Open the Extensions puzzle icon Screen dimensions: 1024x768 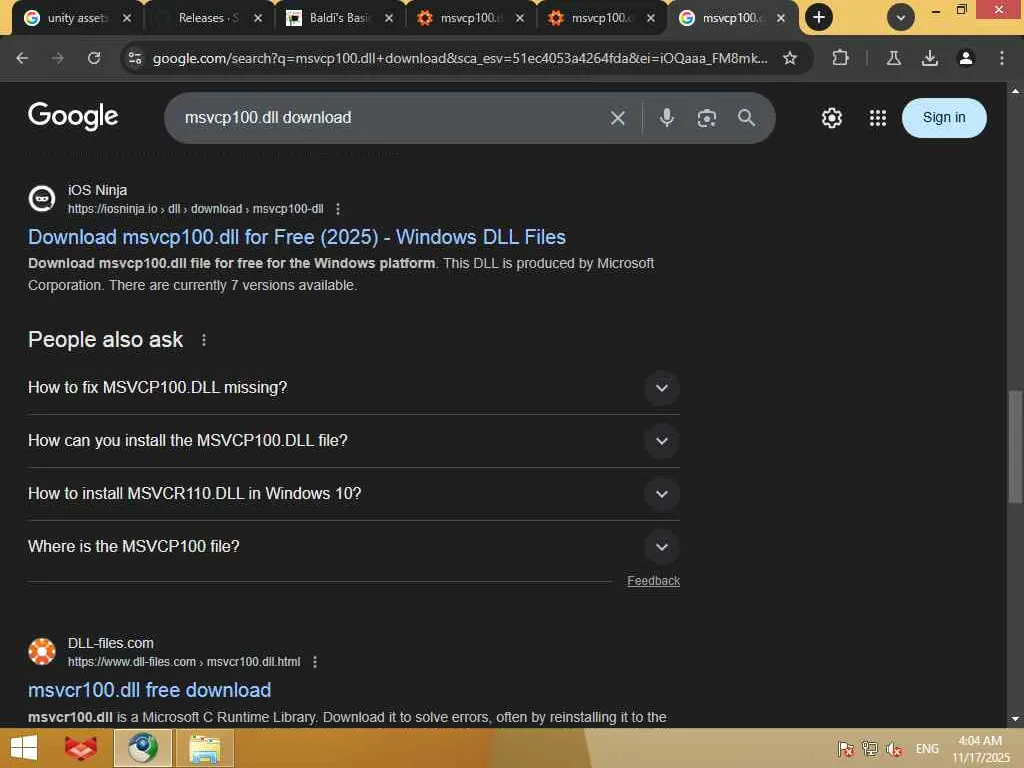pyautogui.click(x=840, y=58)
